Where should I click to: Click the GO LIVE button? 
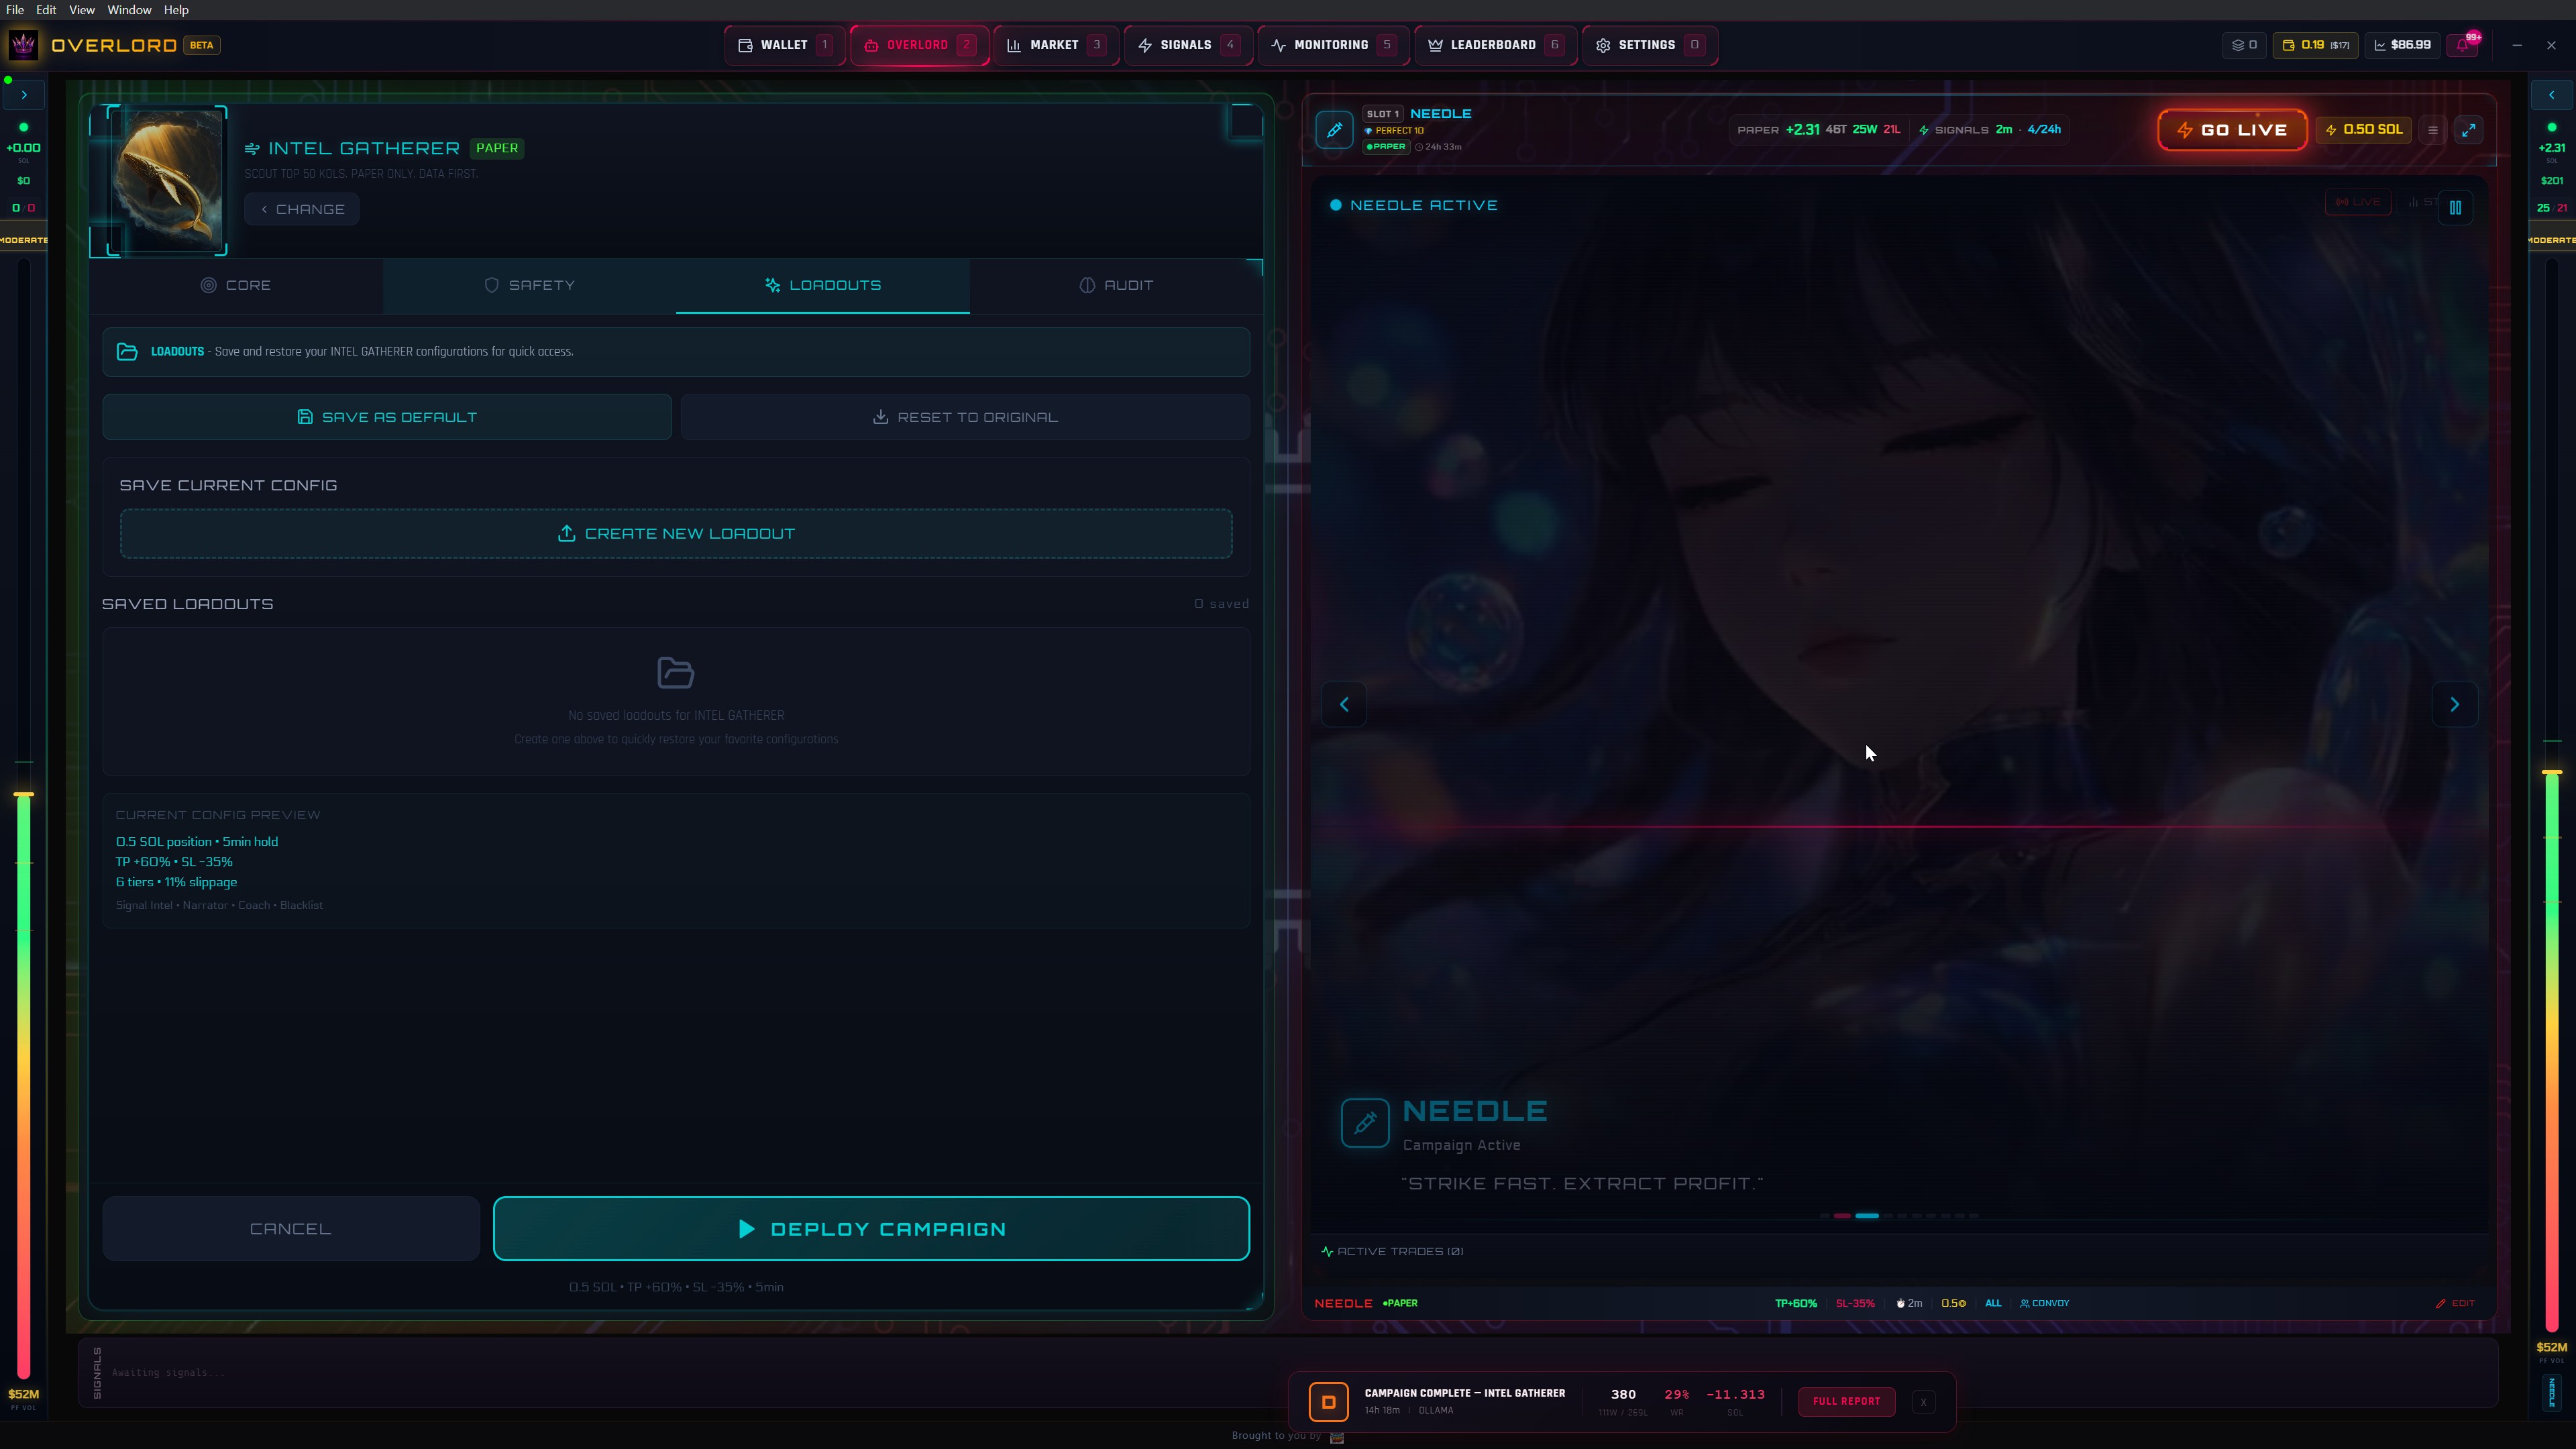(2232, 130)
